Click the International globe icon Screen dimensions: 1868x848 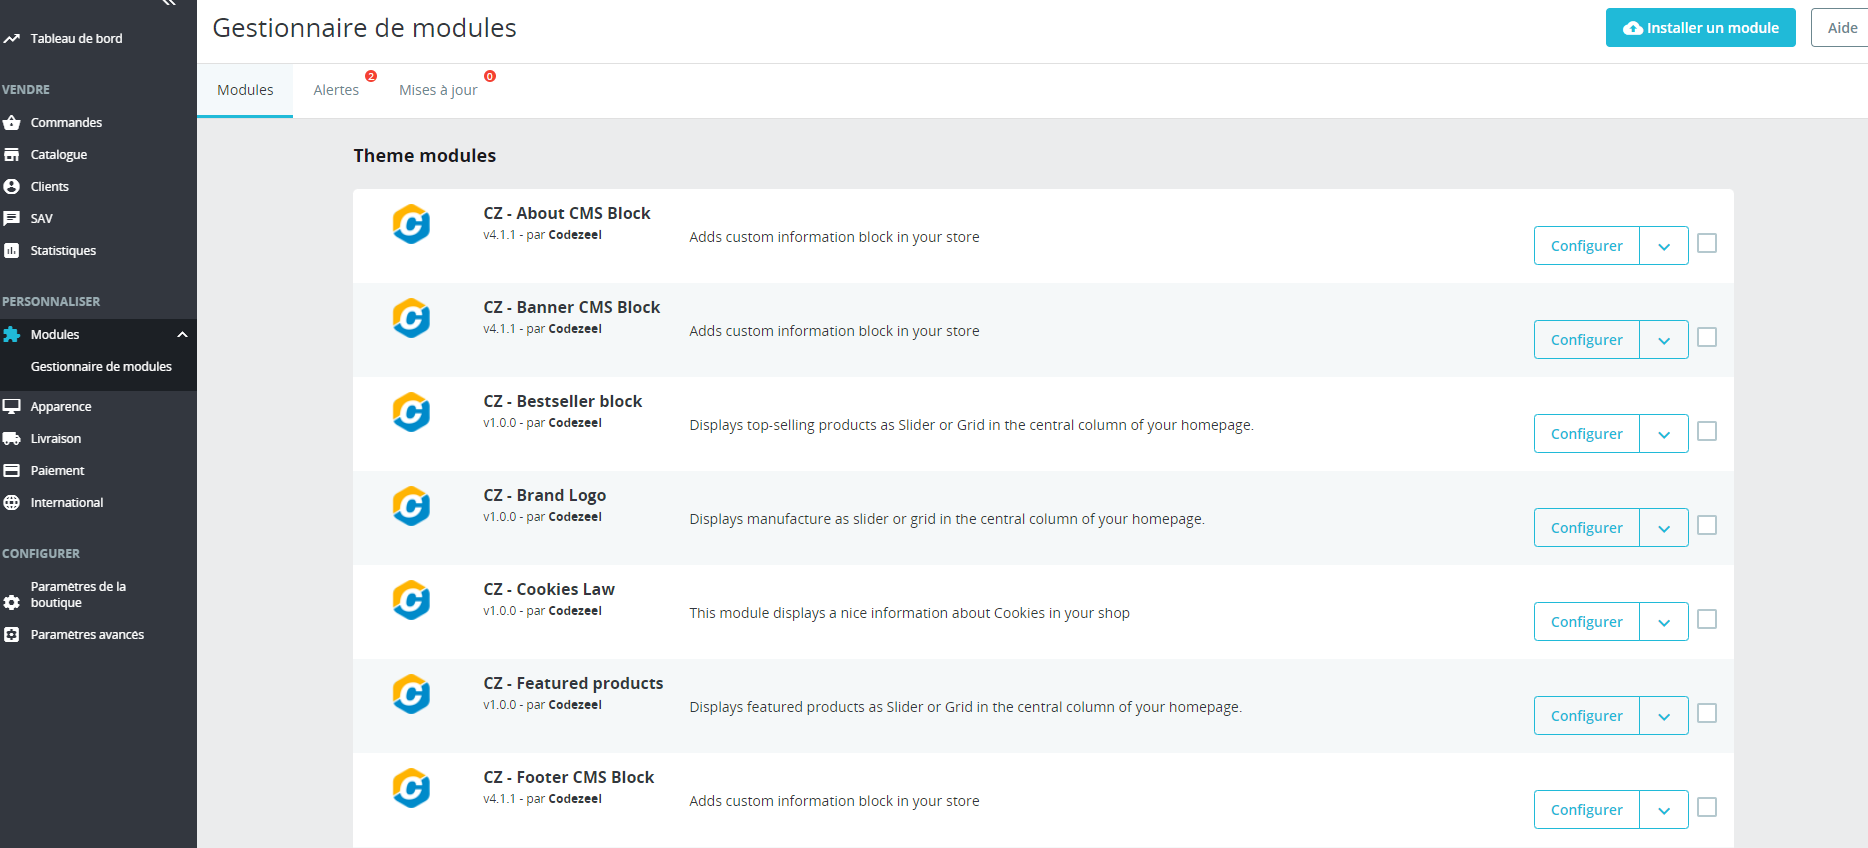point(12,503)
